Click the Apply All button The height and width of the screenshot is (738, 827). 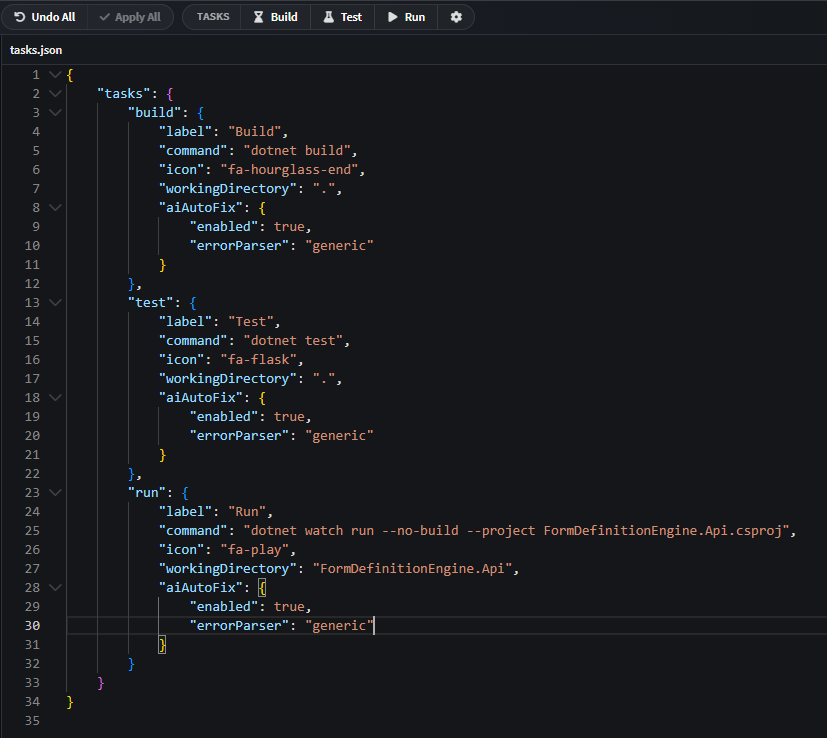[130, 17]
